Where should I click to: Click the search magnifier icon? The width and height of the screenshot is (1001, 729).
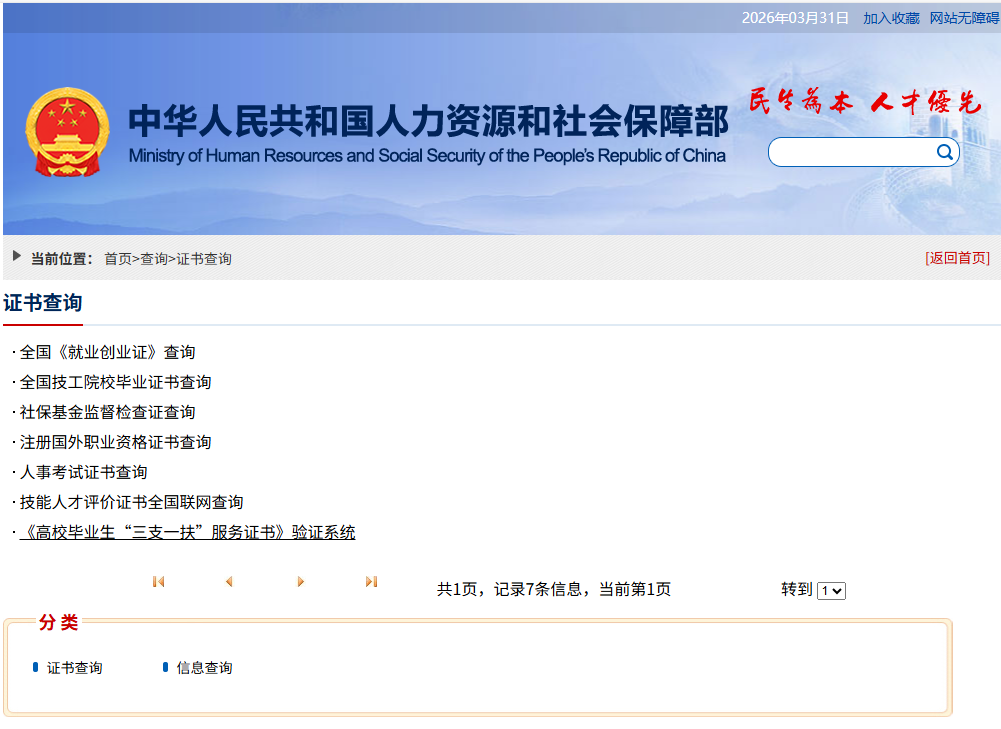[x=944, y=152]
